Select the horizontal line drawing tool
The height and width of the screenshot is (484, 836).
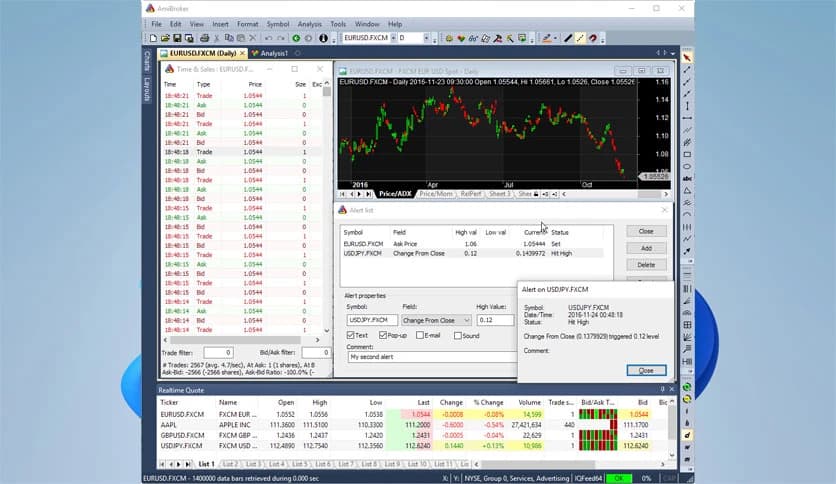(687, 118)
